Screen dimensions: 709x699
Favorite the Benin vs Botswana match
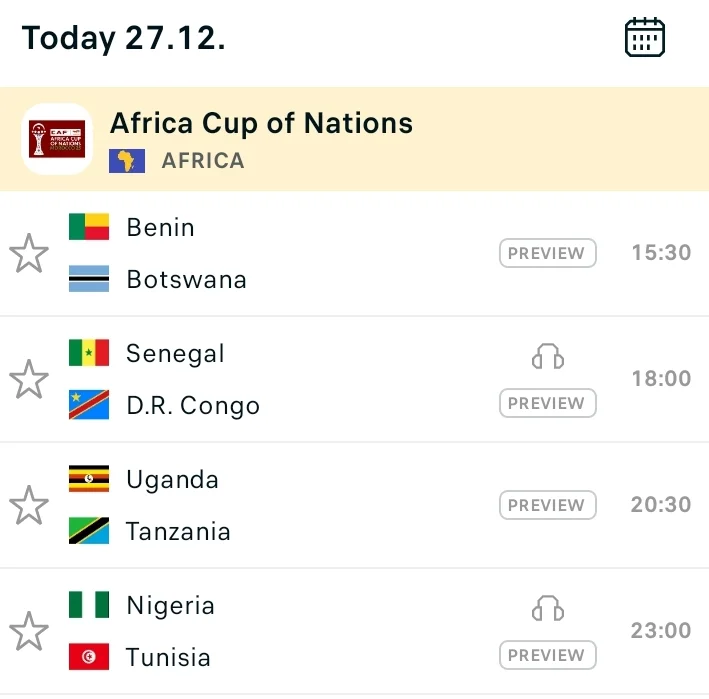29,254
